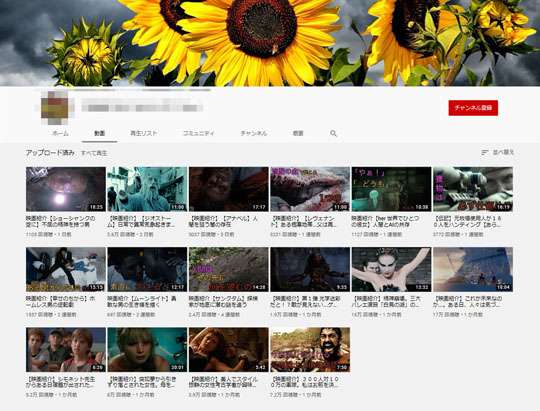Click the sunflower channel banner image
540x411 pixels.
[270, 43]
